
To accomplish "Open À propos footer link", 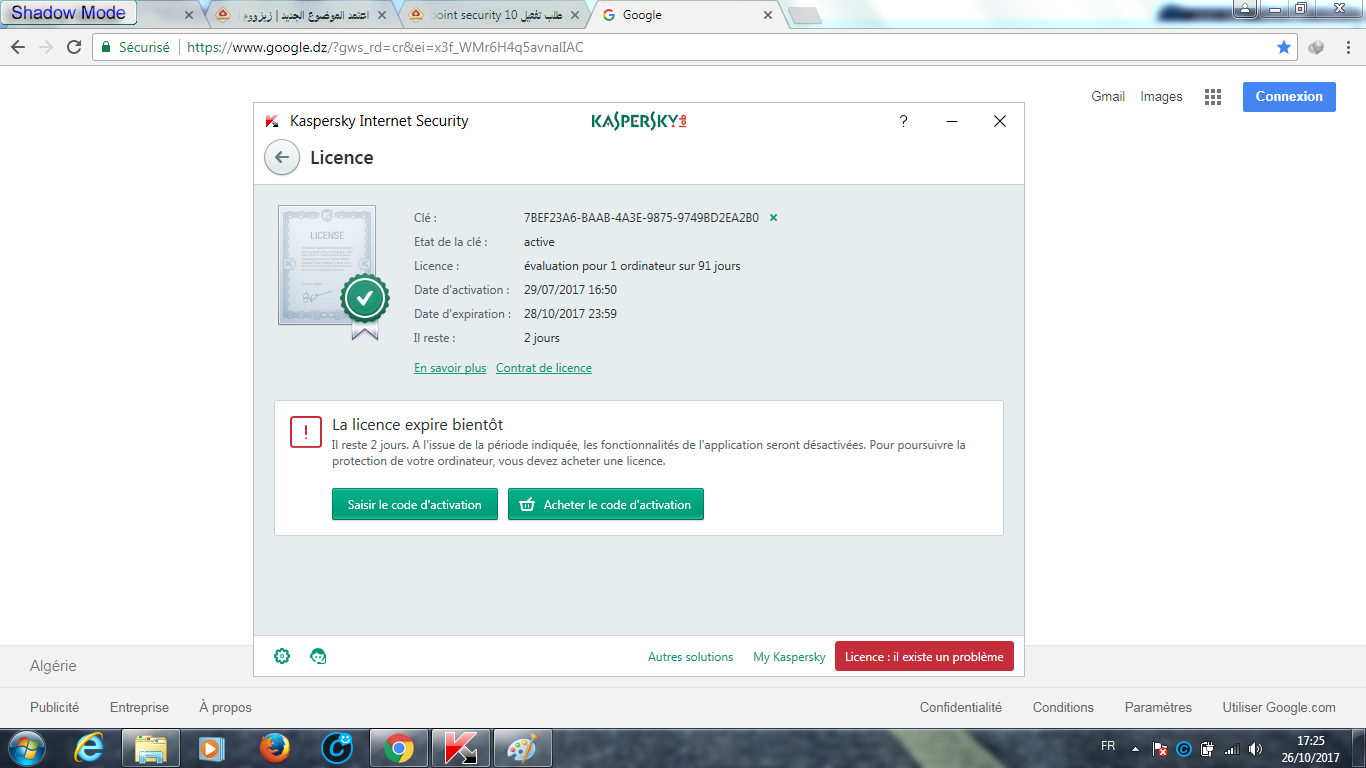I will click(225, 707).
